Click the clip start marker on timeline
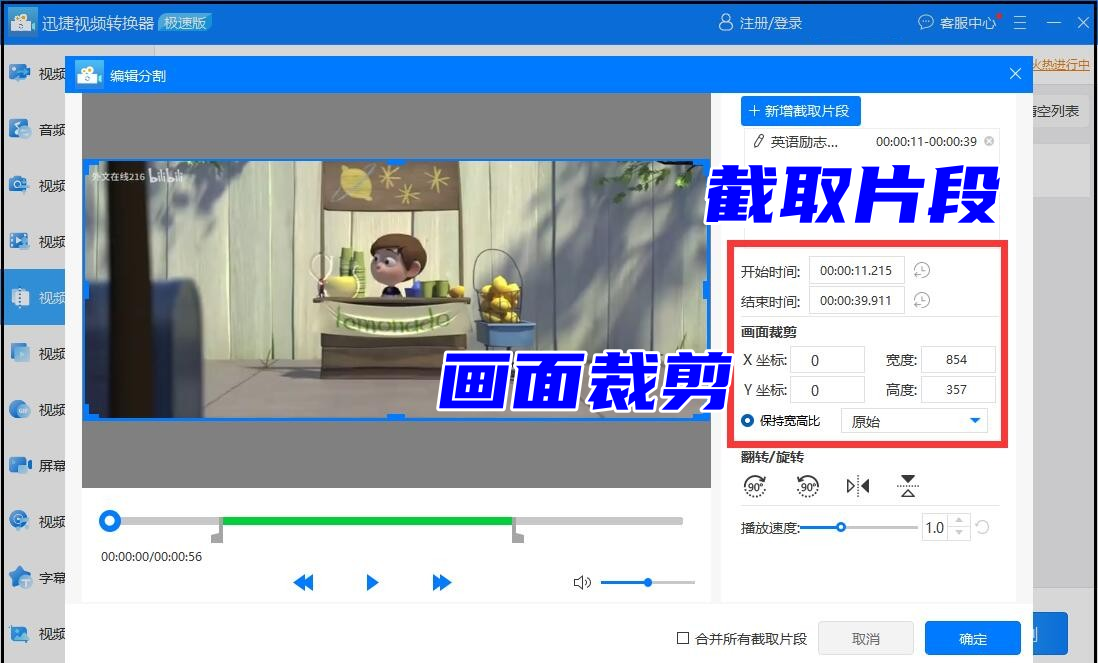 [x=217, y=532]
